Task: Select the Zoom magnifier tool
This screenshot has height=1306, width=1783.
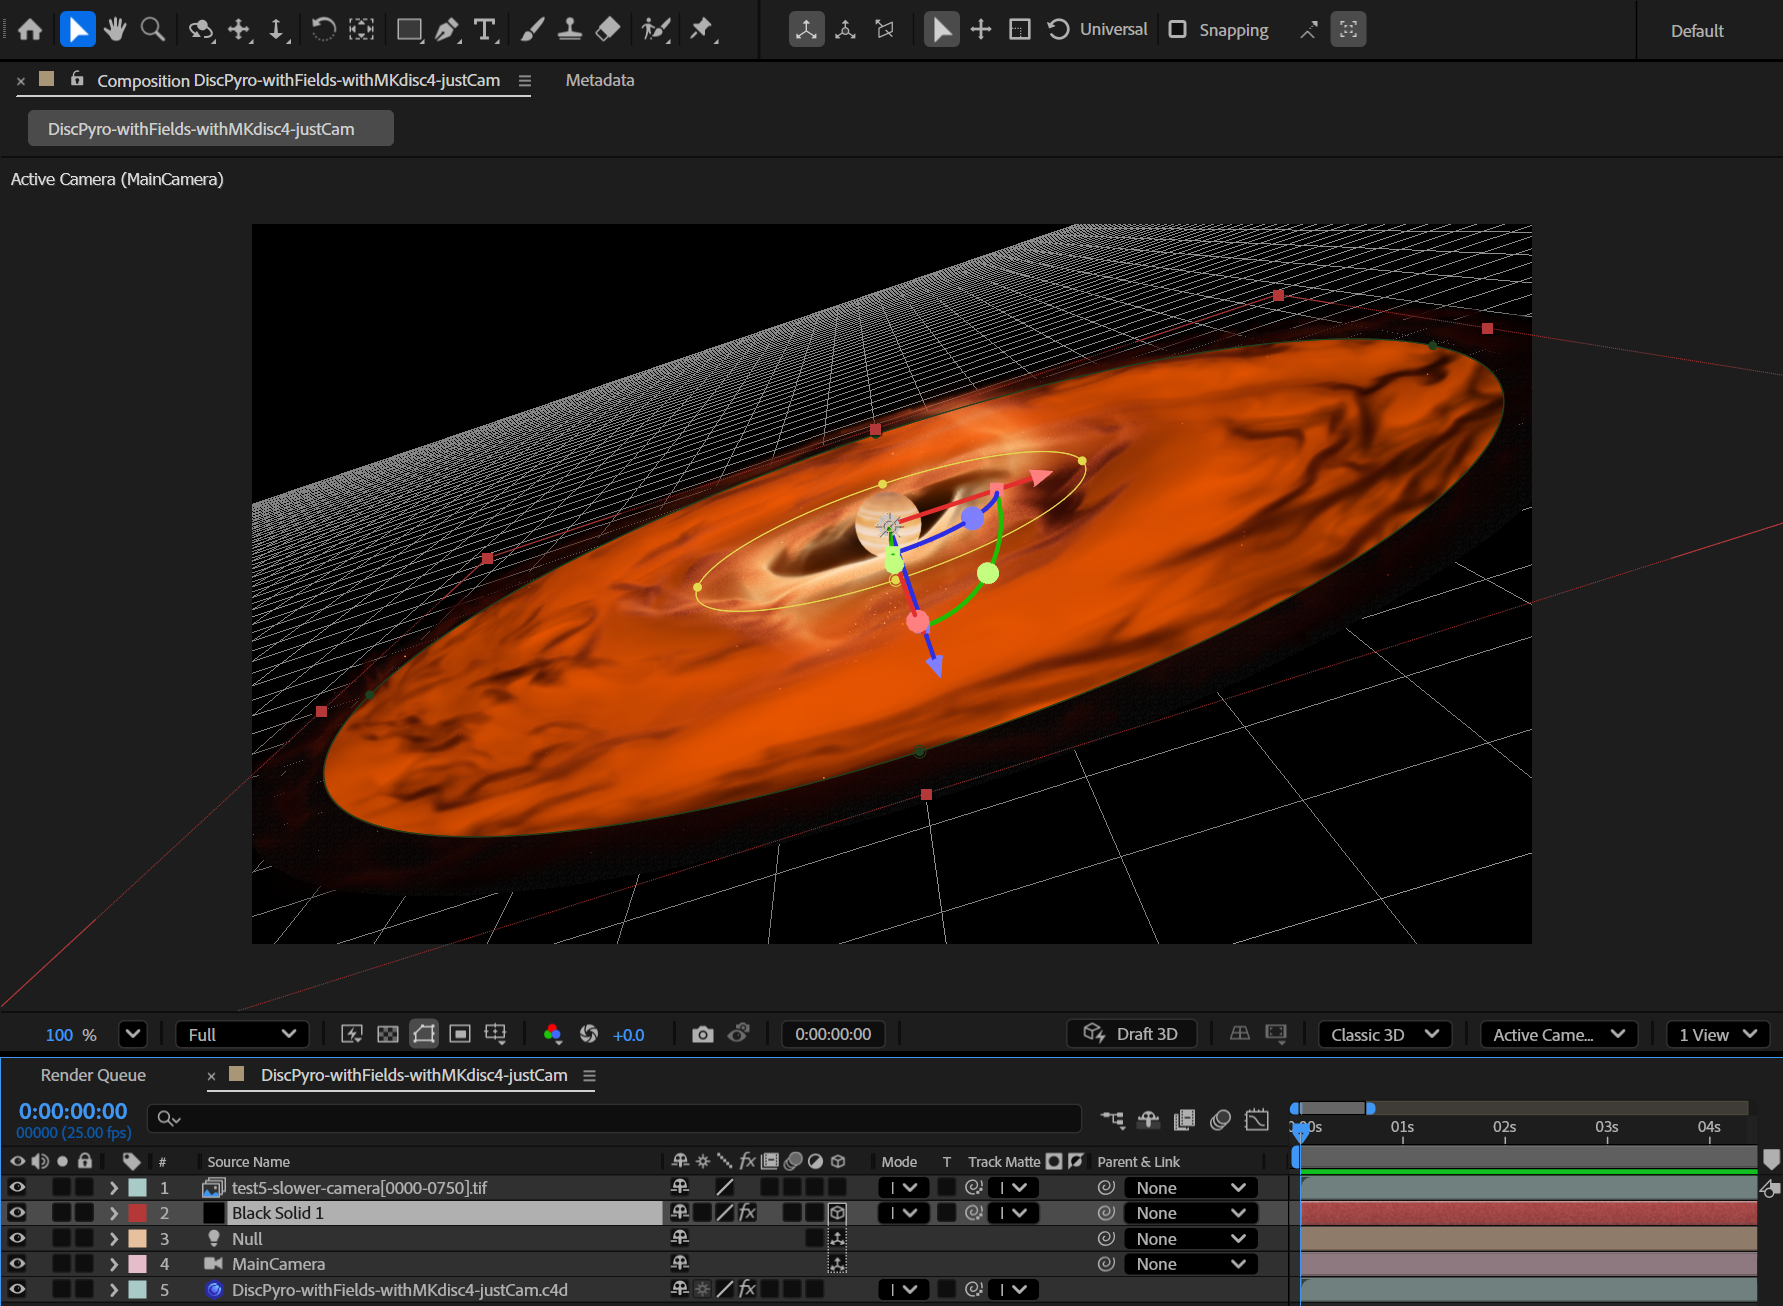Action: (152, 29)
